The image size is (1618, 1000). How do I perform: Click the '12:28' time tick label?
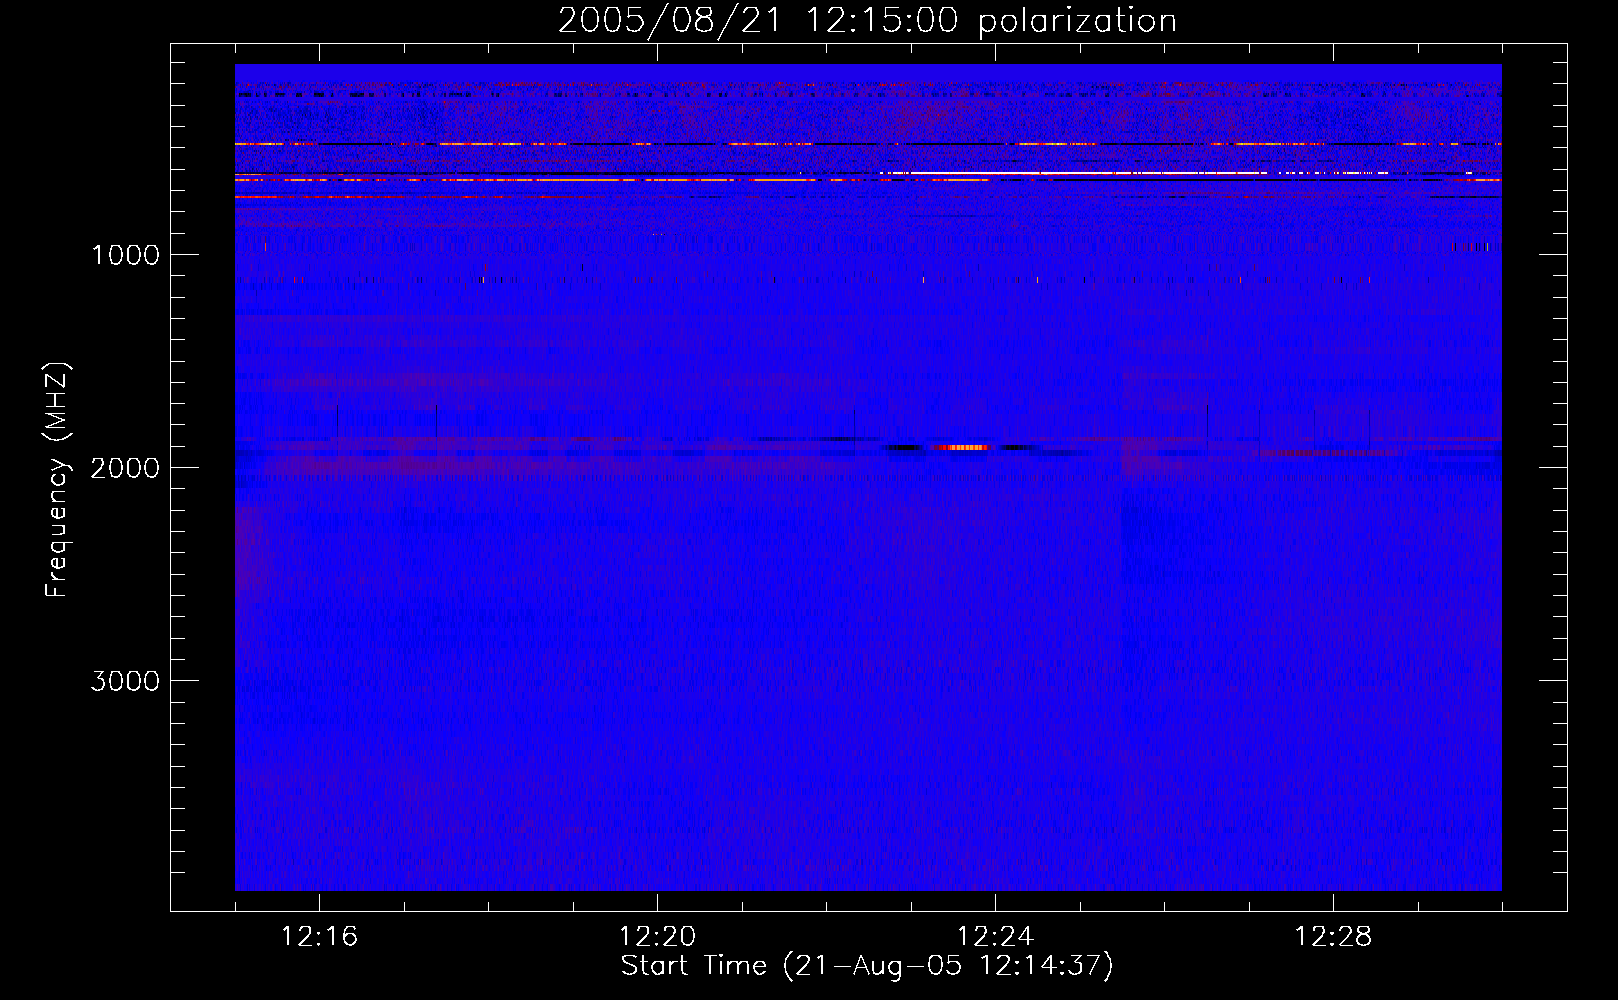click(1333, 937)
